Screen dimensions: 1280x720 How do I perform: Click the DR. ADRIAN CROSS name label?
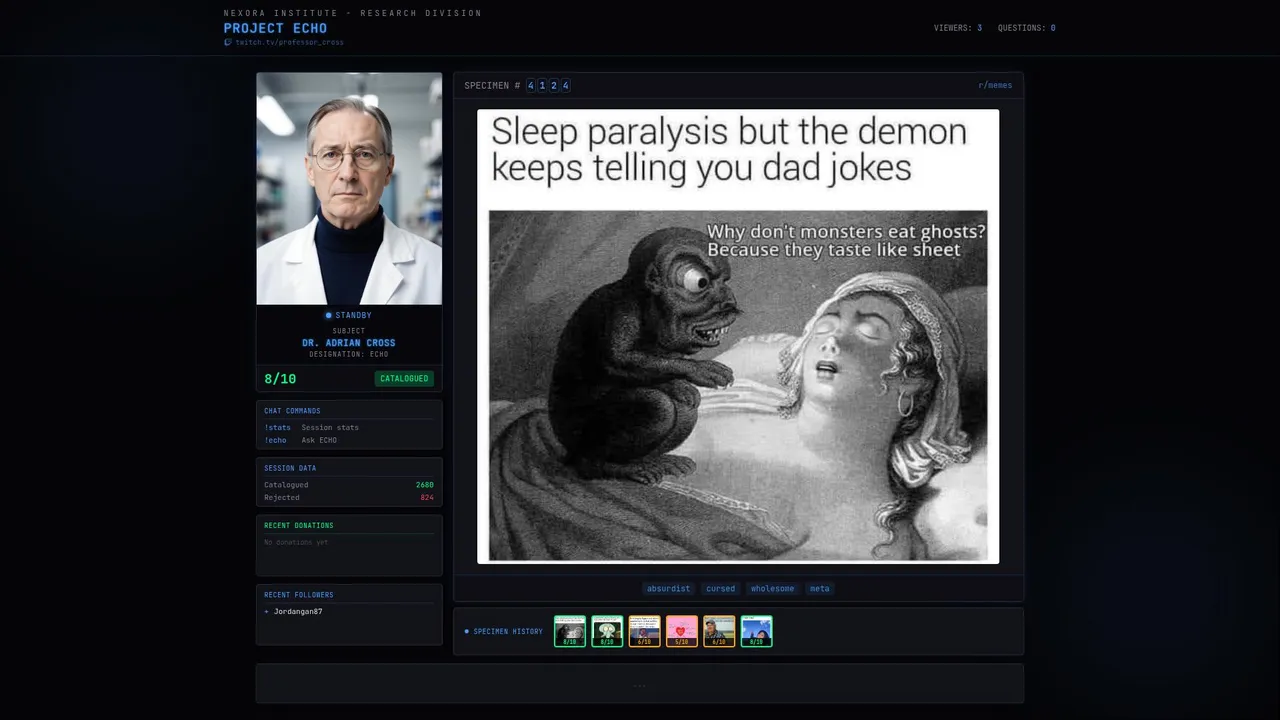click(x=349, y=343)
